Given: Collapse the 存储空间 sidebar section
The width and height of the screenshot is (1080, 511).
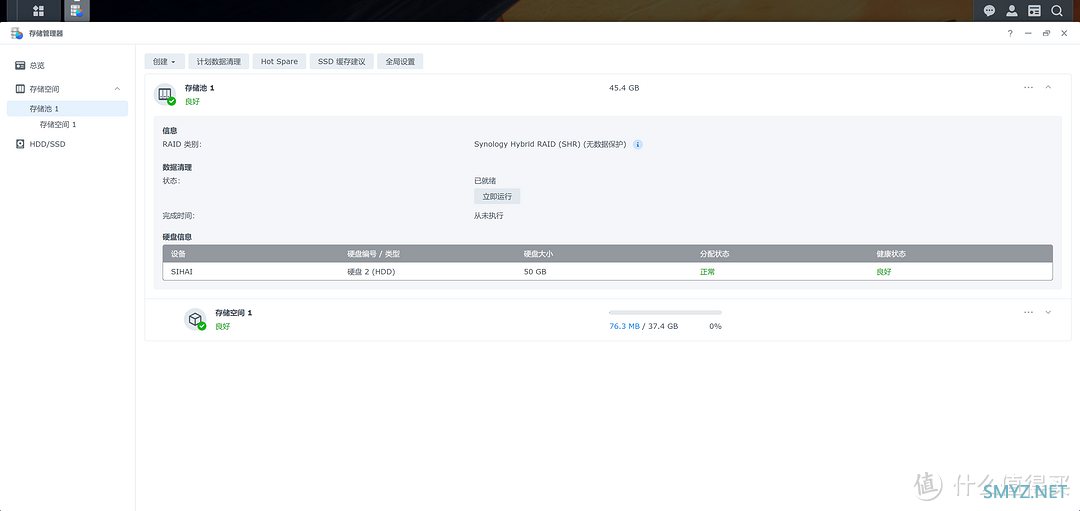Looking at the screenshot, I should (x=117, y=89).
